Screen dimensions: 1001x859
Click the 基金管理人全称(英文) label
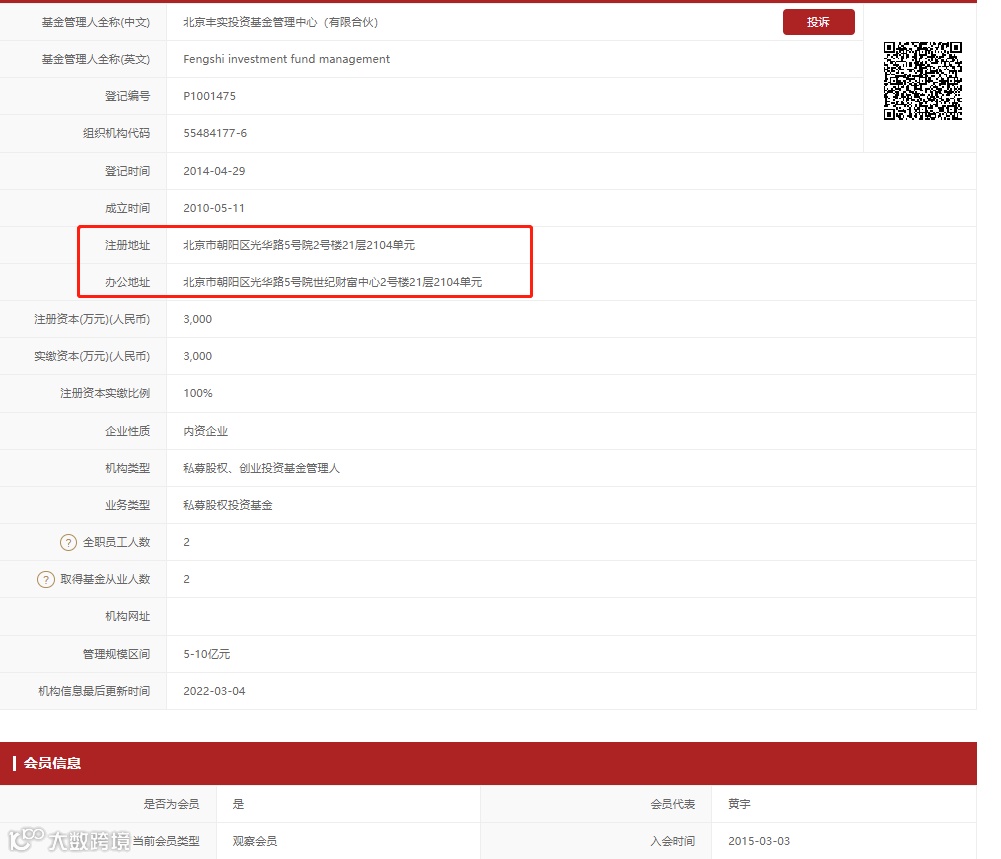coord(96,59)
